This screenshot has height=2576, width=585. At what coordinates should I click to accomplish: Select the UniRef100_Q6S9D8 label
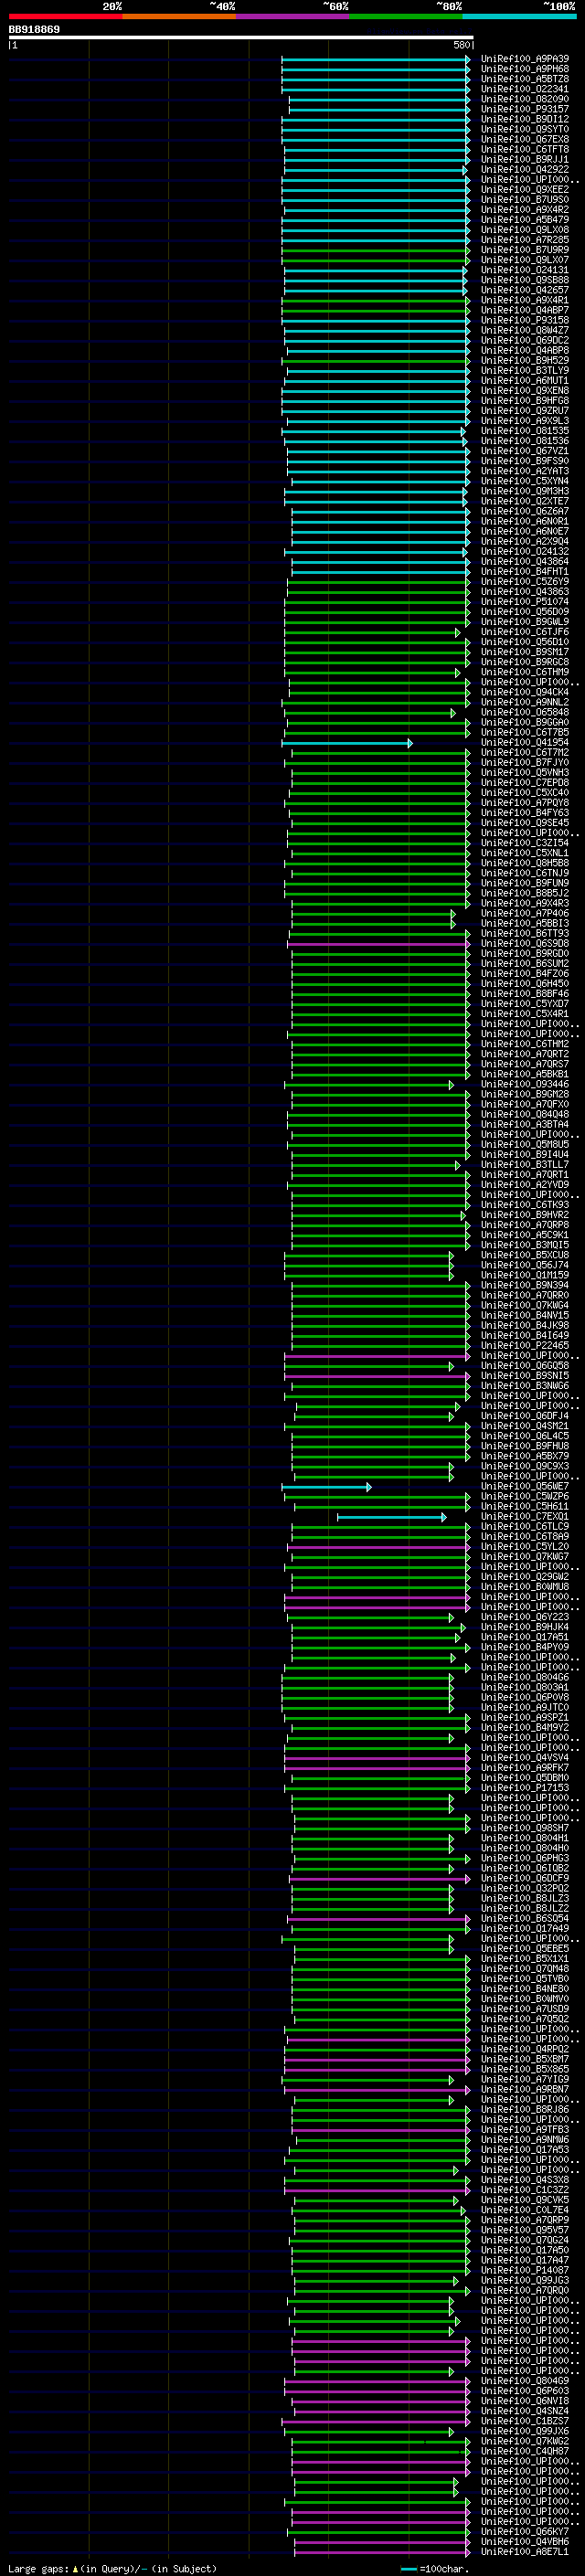[x=525, y=944]
